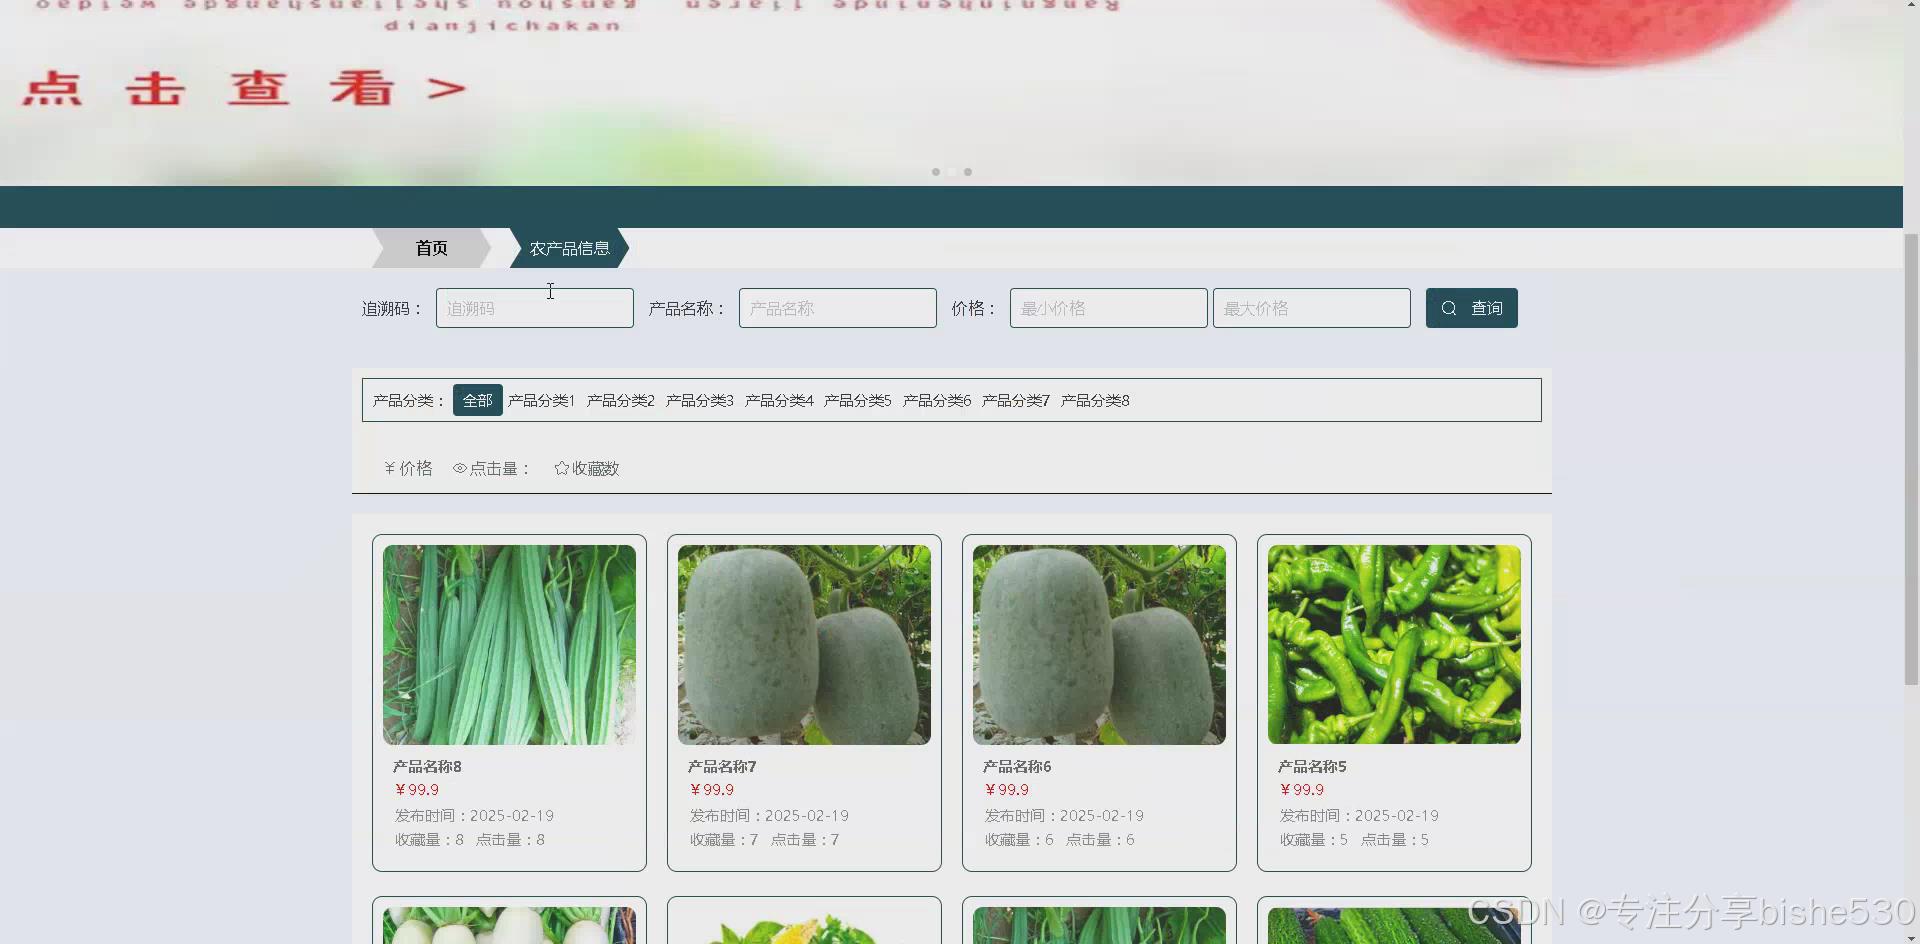Filter by 产品分类3
The image size is (1920, 944).
click(x=699, y=400)
